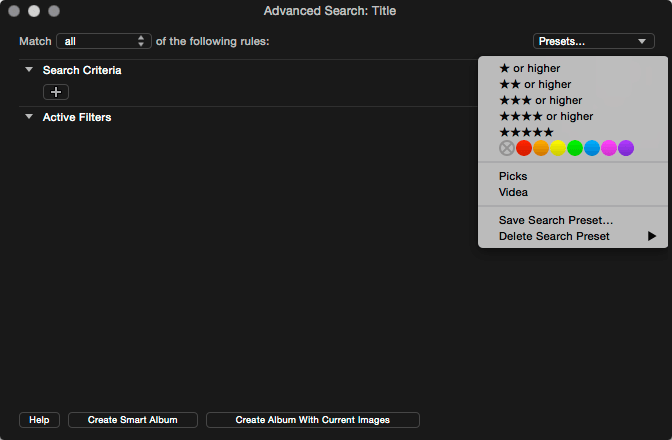Pick the yellow color label swatch
The height and width of the screenshot is (440, 672).
[x=558, y=148]
